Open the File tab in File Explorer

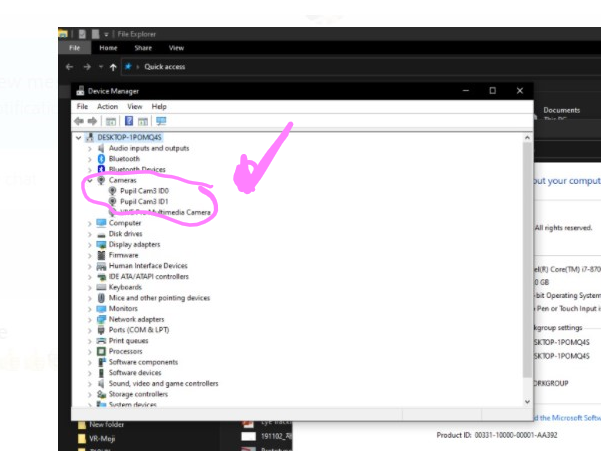pyautogui.click(x=74, y=48)
